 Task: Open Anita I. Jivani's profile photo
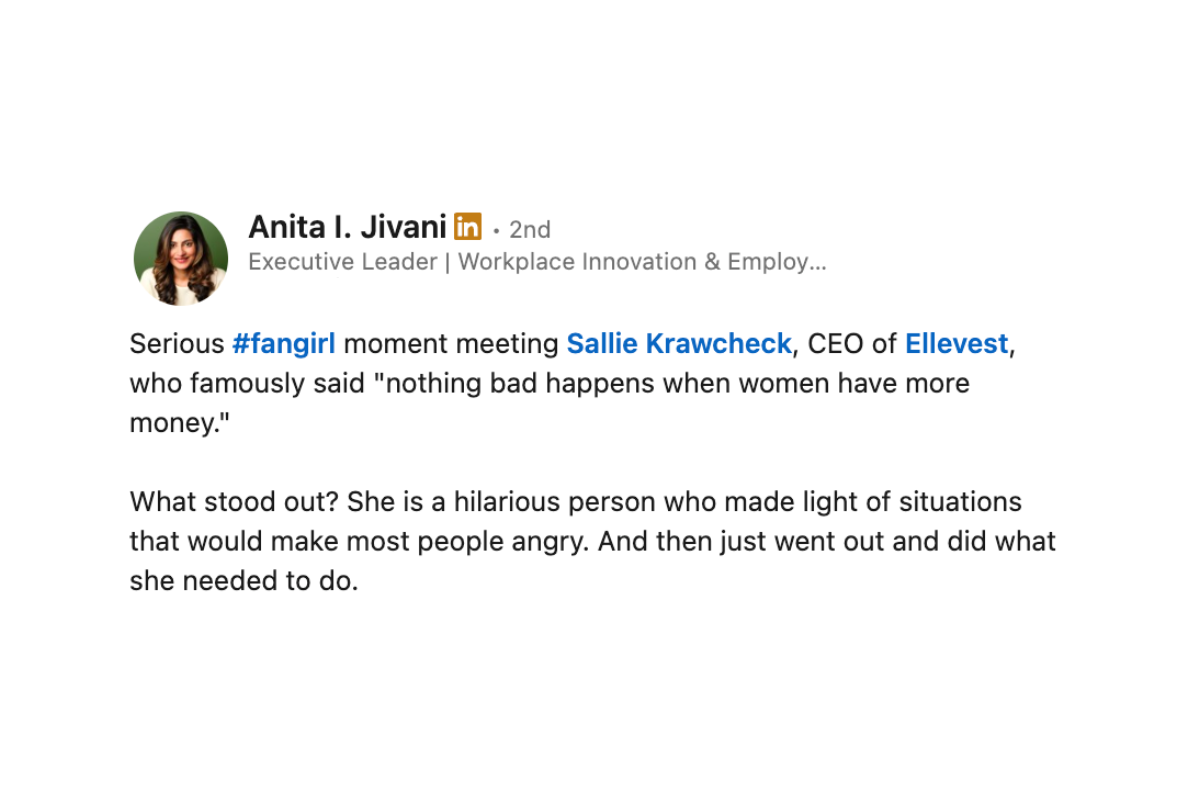point(181,258)
